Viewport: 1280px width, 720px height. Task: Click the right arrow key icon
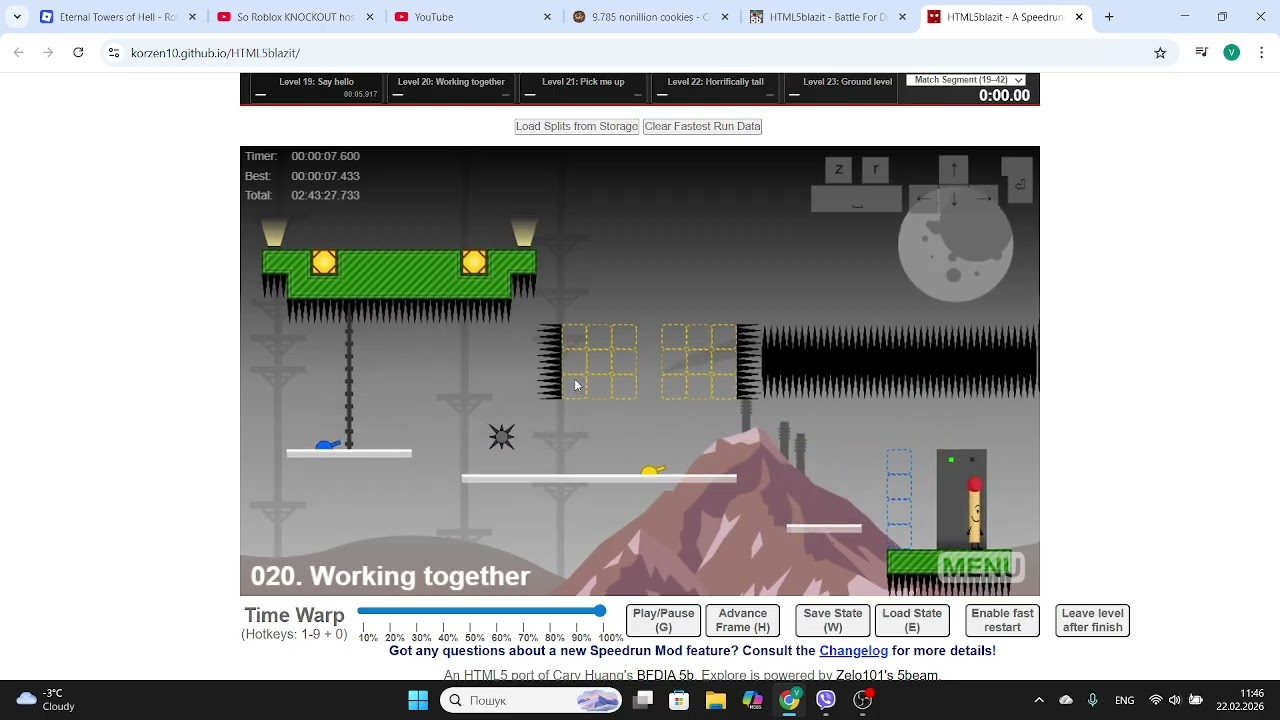tap(984, 199)
